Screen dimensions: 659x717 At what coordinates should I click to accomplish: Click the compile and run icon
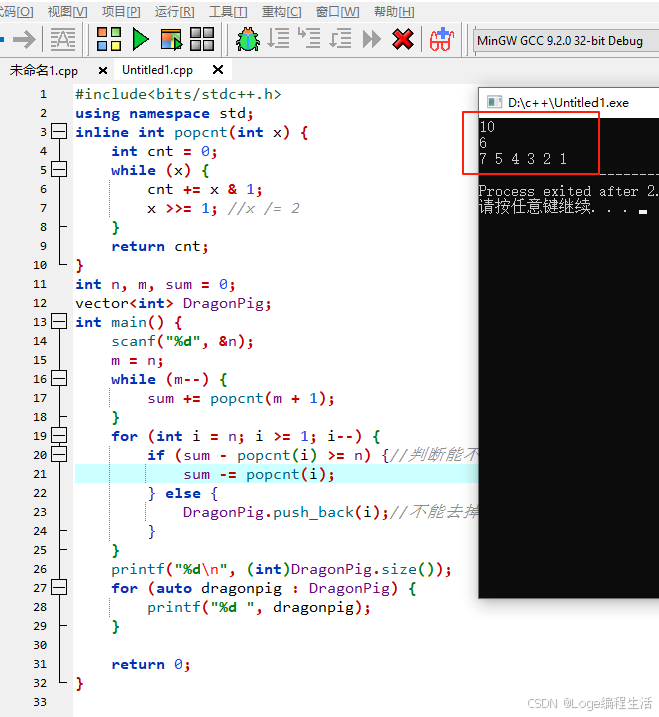coord(171,39)
